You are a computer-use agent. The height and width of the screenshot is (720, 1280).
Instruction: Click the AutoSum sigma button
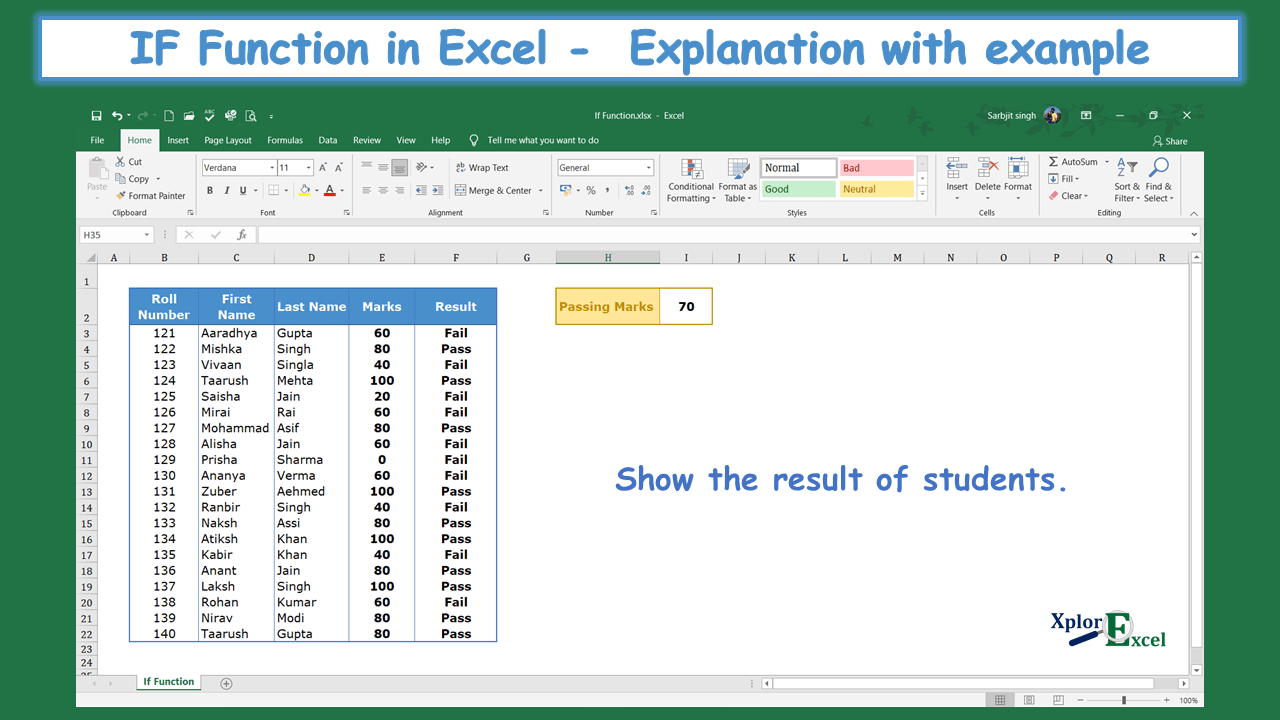tap(1073, 162)
